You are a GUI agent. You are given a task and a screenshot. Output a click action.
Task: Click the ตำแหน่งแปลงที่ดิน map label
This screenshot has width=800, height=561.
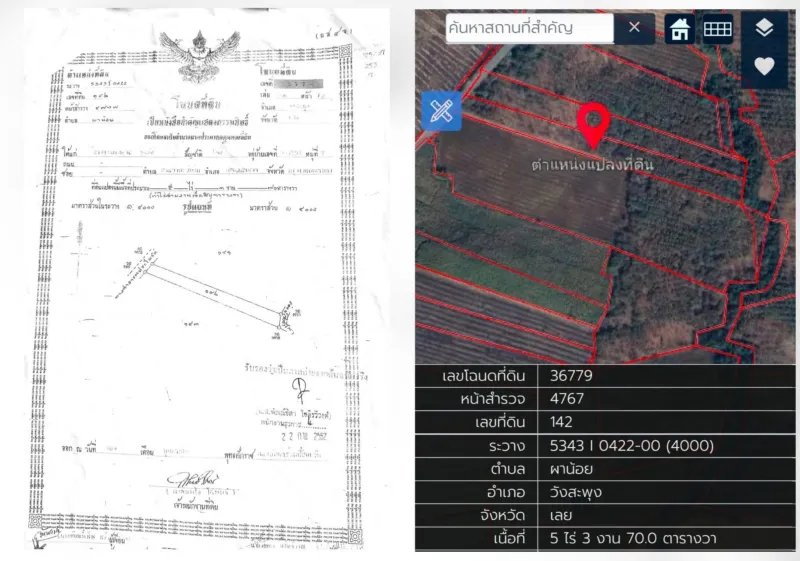(x=592, y=164)
